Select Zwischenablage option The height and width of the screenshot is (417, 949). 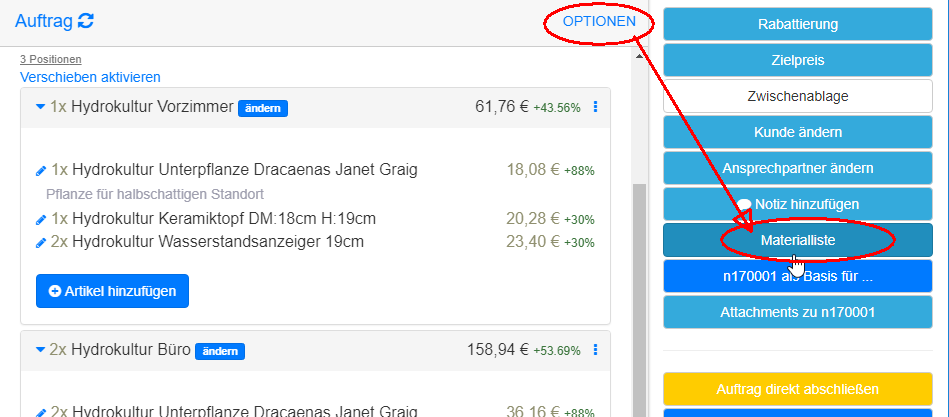coord(797,96)
